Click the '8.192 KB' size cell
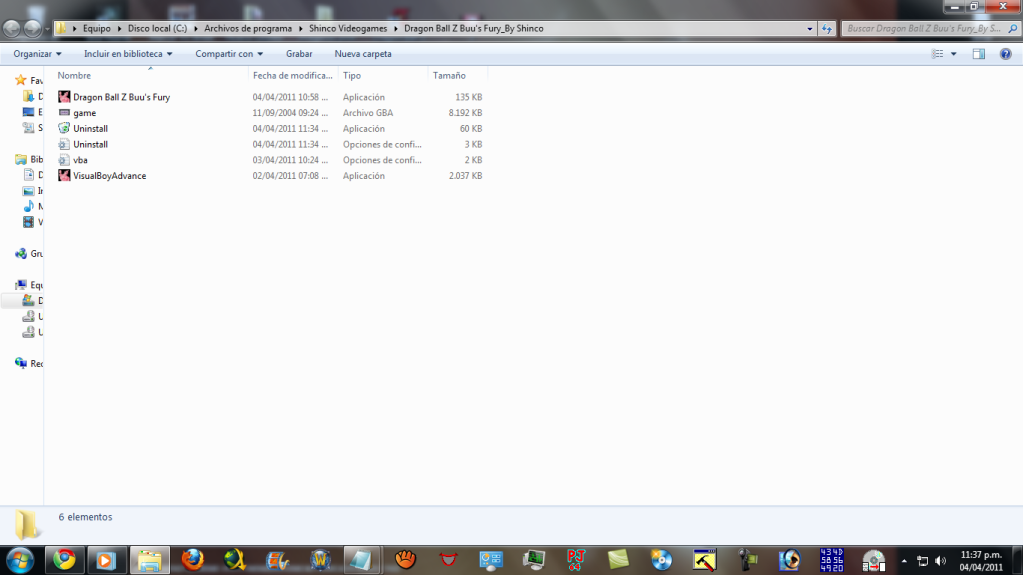 point(465,113)
